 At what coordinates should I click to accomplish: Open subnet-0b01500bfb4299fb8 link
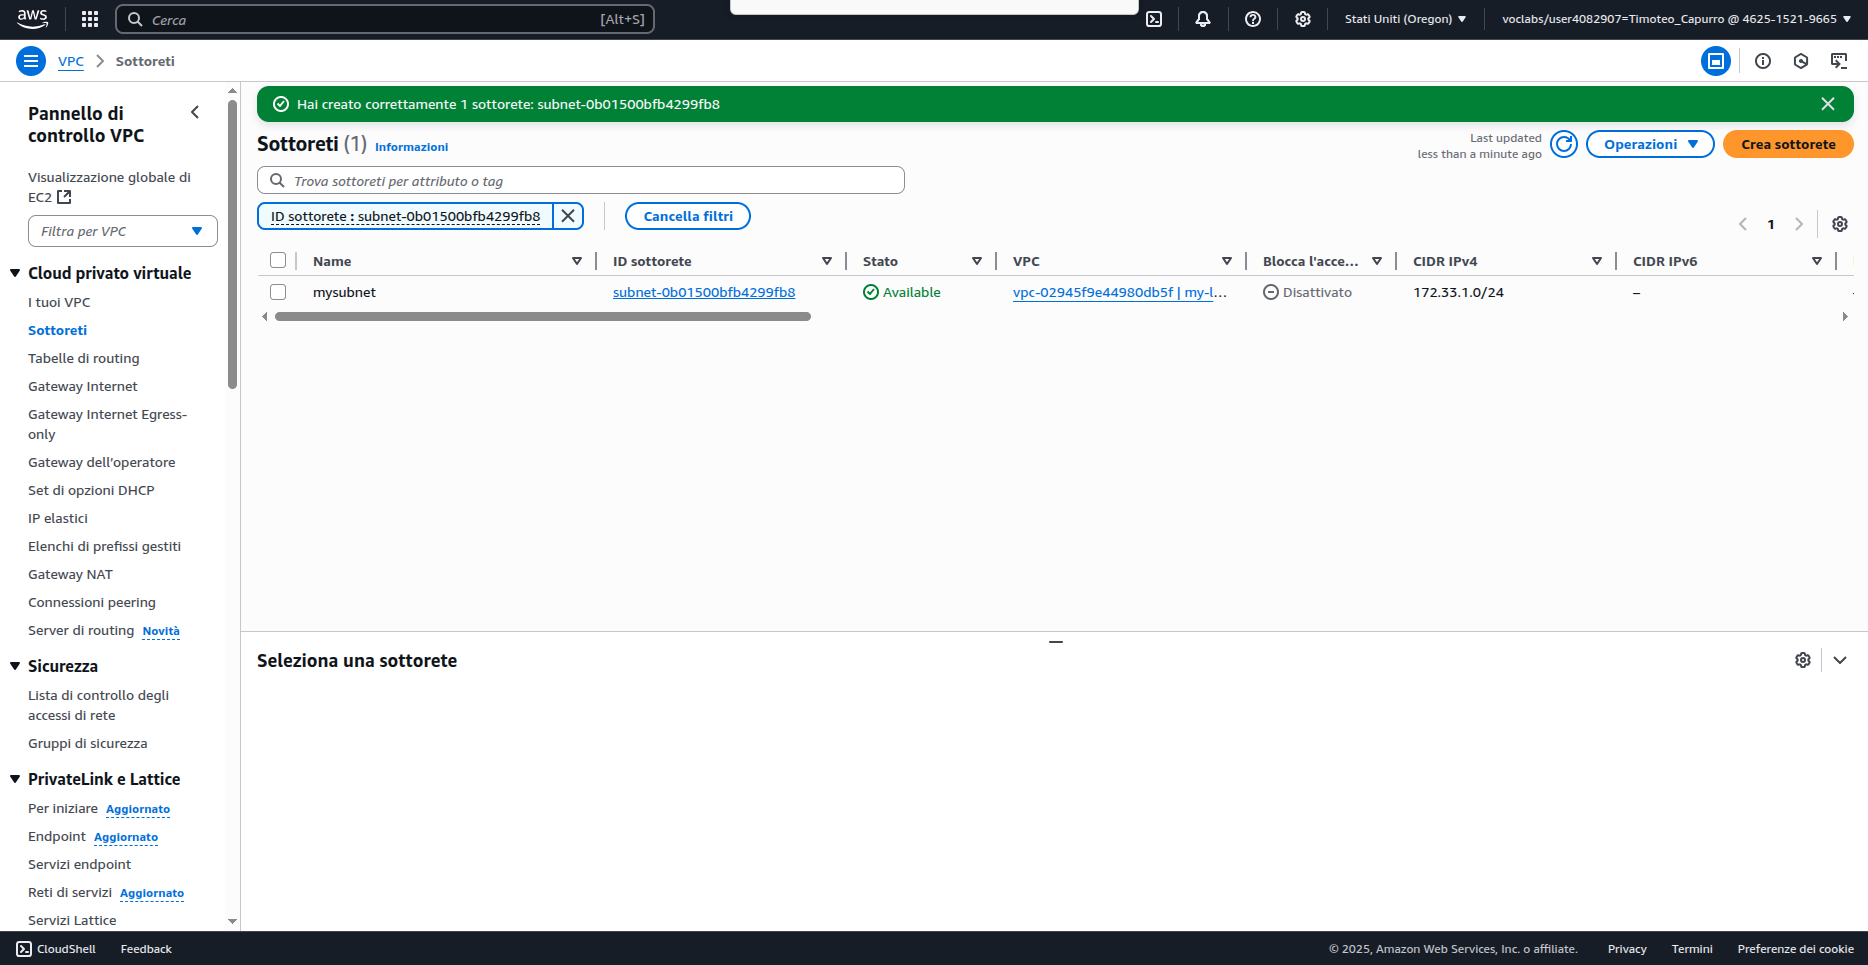click(x=704, y=292)
